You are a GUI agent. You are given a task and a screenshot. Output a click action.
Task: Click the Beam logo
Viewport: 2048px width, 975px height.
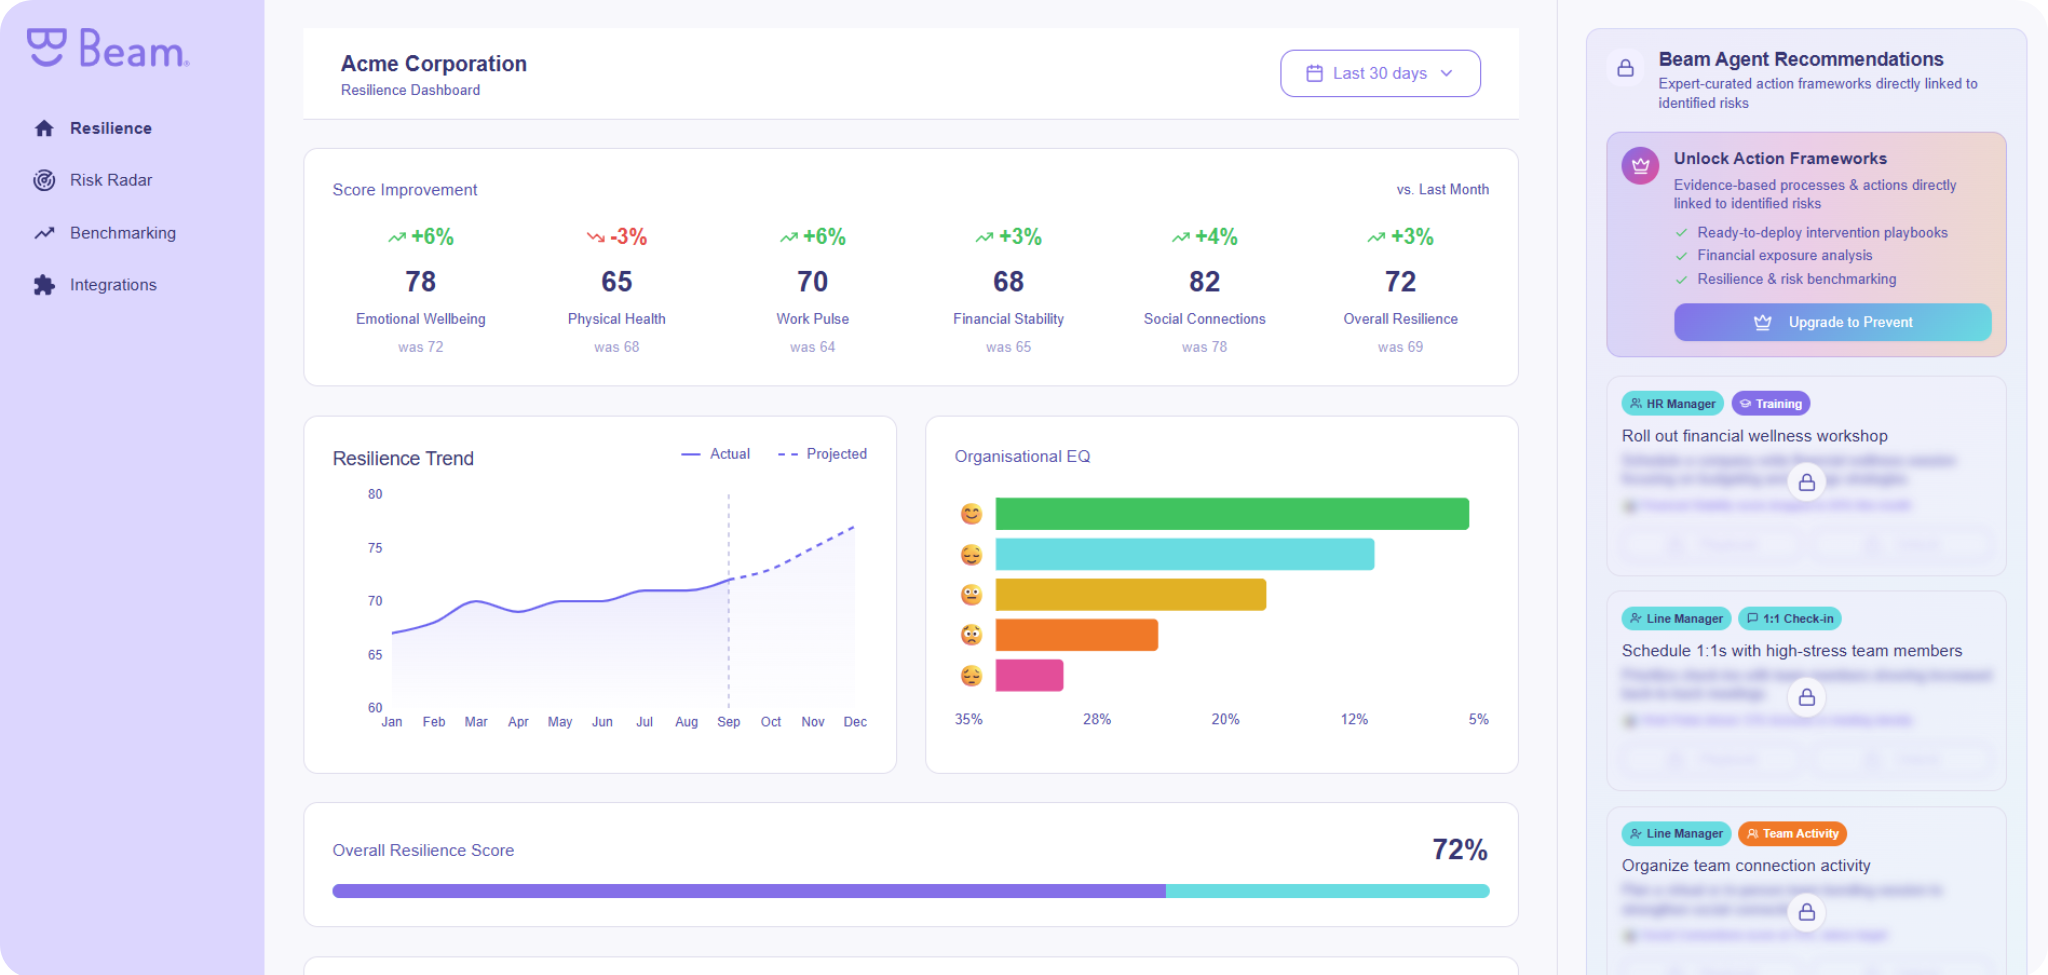(108, 48)
